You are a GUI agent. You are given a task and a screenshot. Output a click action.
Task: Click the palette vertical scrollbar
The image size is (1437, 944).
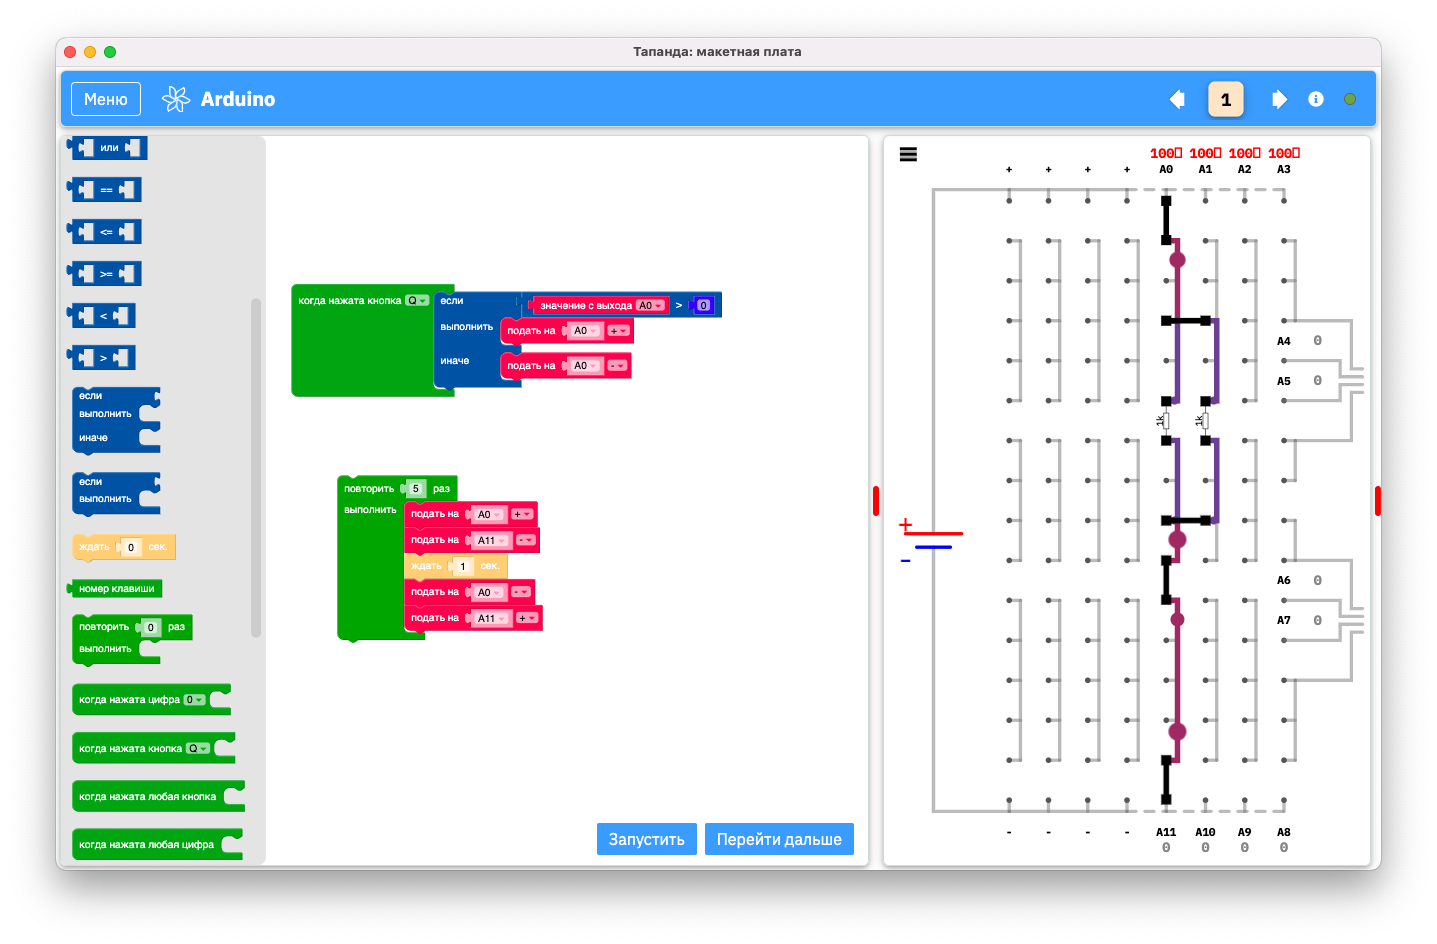256,468
